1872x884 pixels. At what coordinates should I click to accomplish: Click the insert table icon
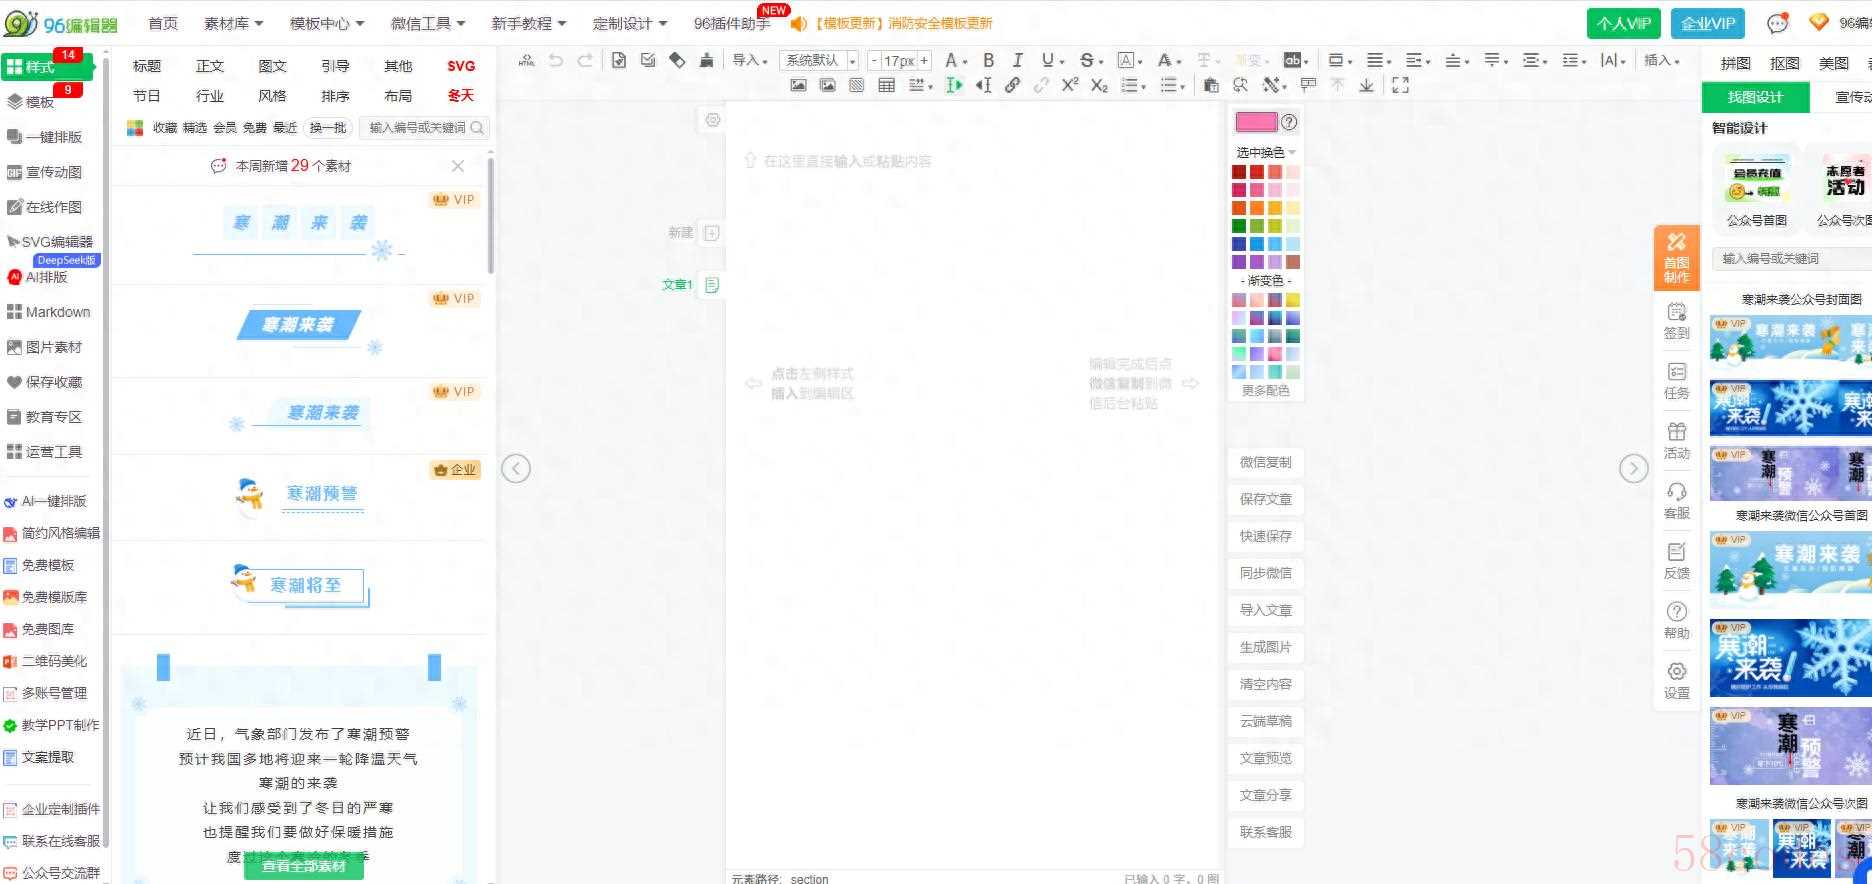[886, 86]
